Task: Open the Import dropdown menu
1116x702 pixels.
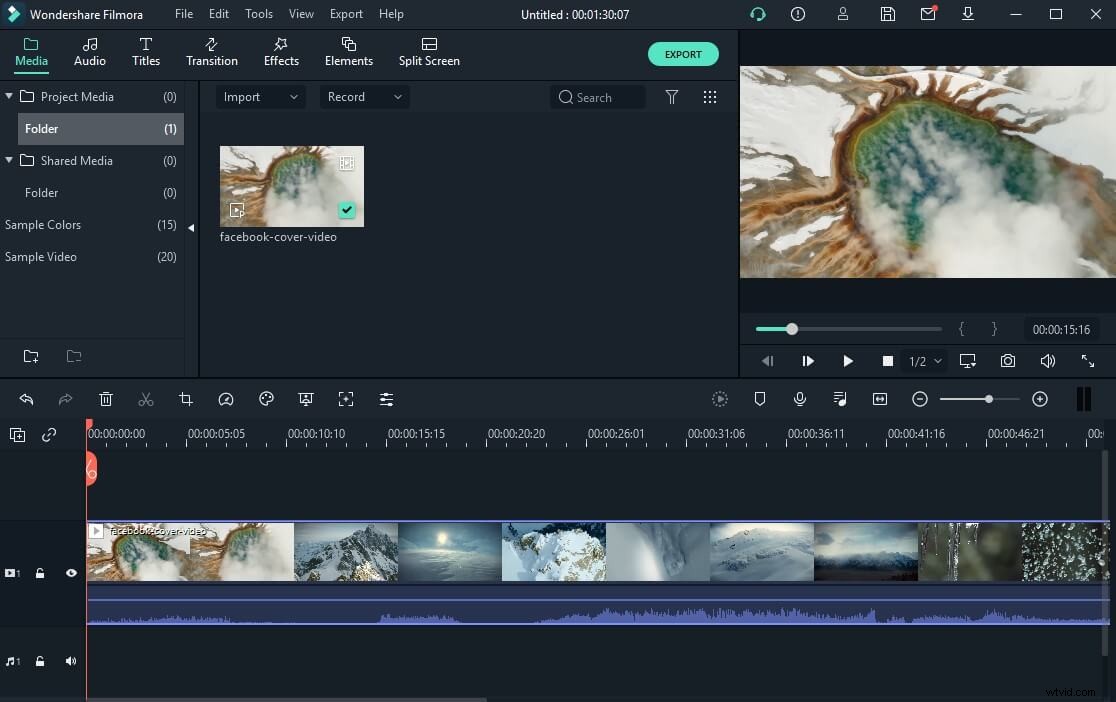Action: (259, 96)
